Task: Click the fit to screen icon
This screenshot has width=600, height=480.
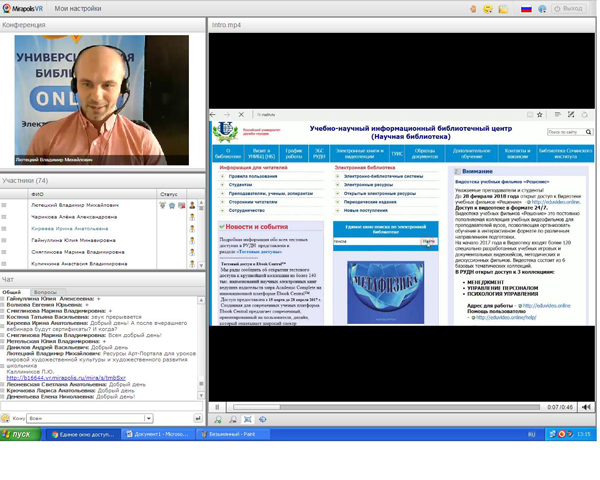Action: [248, 420]
